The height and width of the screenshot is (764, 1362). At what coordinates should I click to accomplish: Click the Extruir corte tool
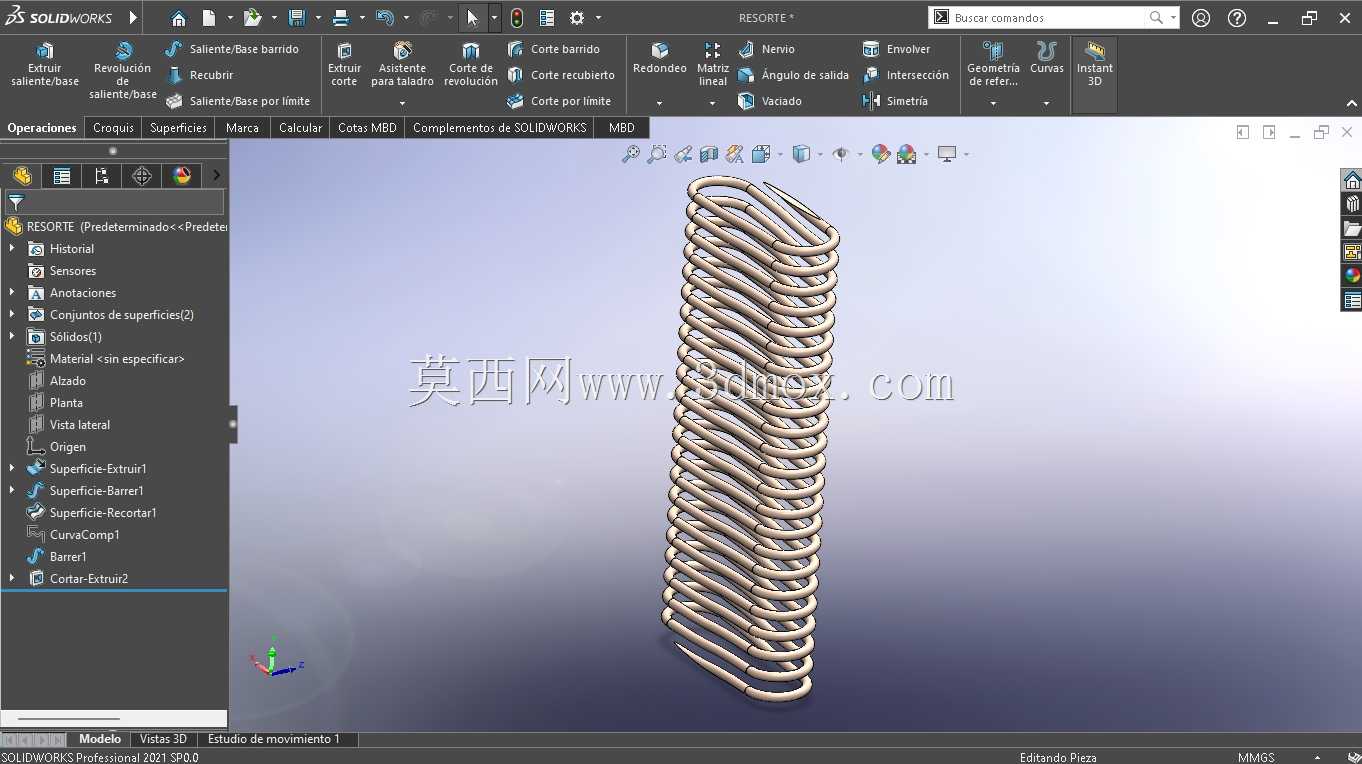[x=344, y=65]
